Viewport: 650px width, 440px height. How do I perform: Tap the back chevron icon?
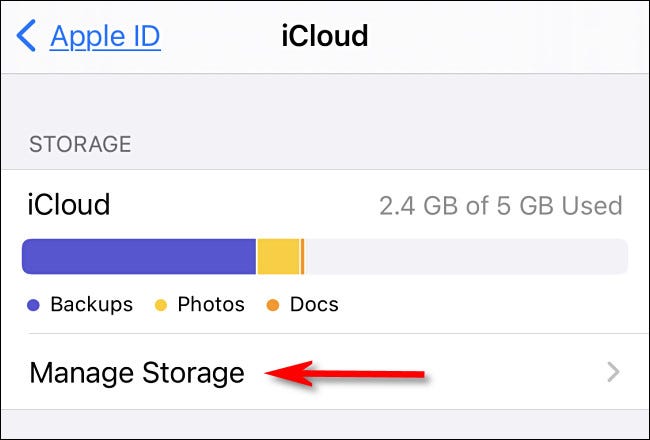pyautogui.click(x=27, y=37)
